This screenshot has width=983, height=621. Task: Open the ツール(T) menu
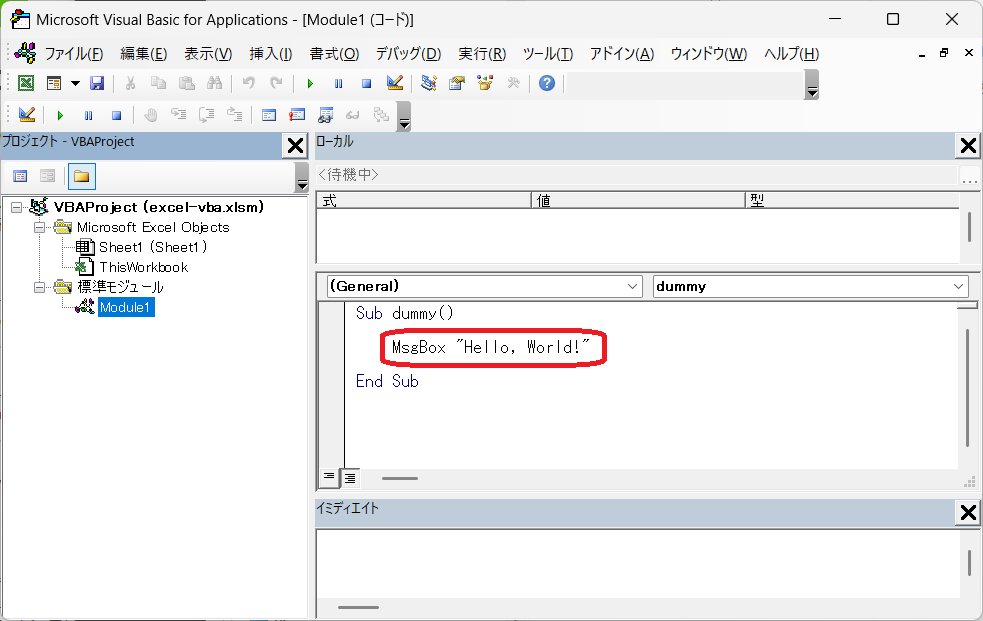pos(548,54)
